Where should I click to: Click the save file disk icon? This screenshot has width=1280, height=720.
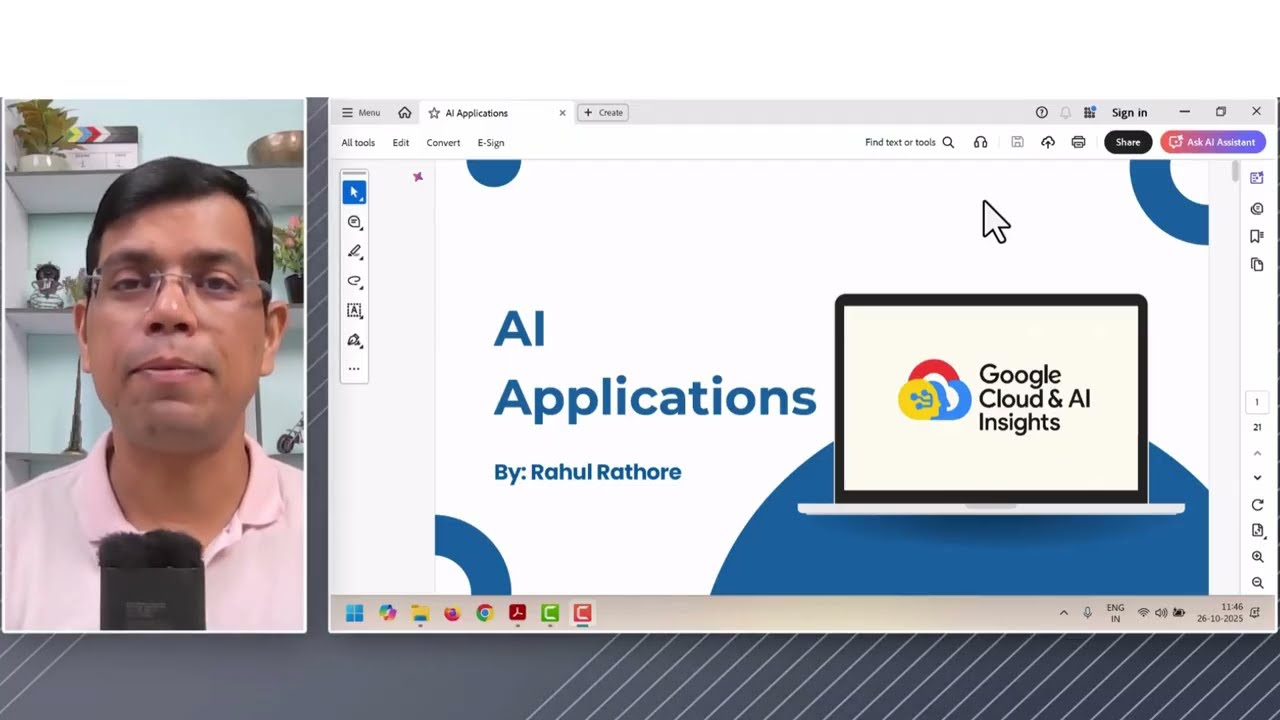1017,143
